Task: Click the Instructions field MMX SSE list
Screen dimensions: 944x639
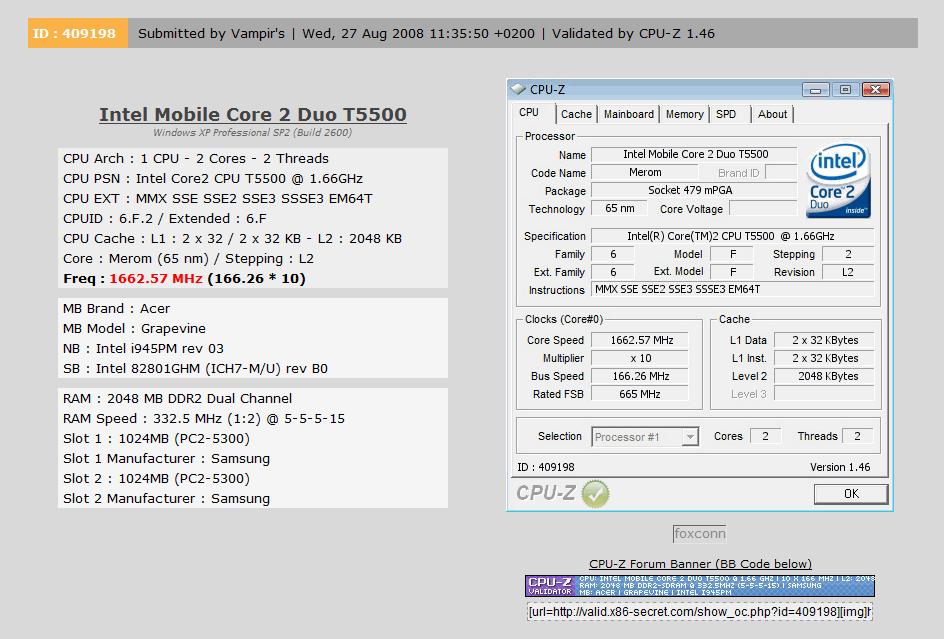Action: [733, 290]
